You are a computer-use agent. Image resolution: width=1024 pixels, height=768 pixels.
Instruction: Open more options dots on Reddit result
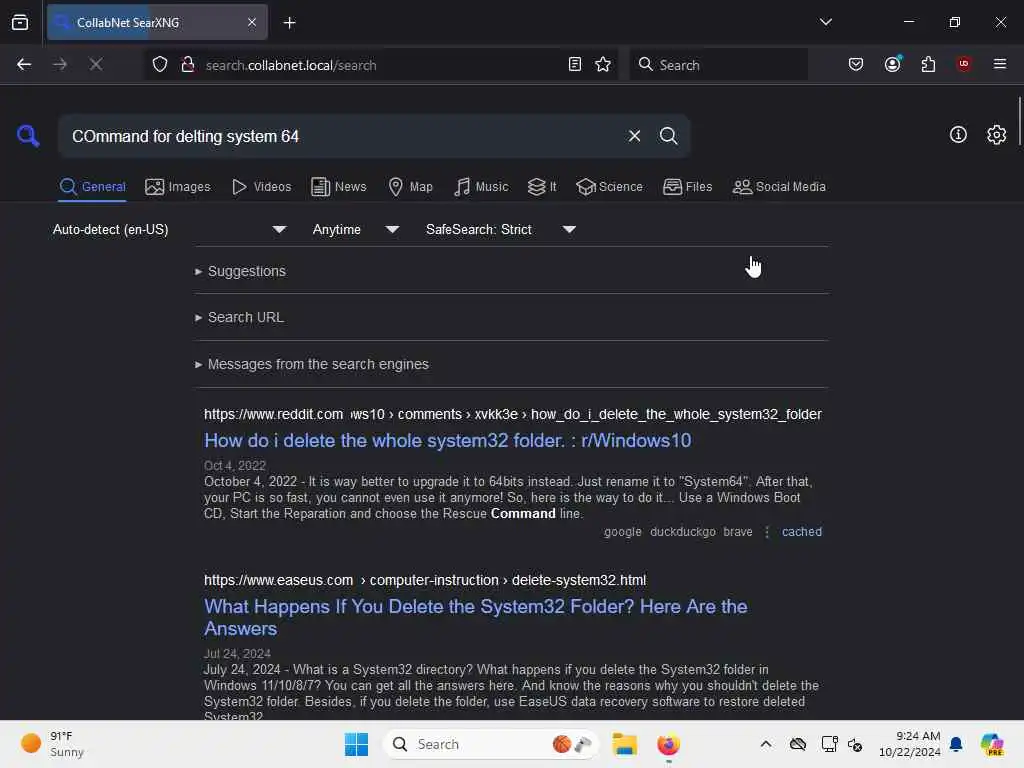[x=767, y=532]
